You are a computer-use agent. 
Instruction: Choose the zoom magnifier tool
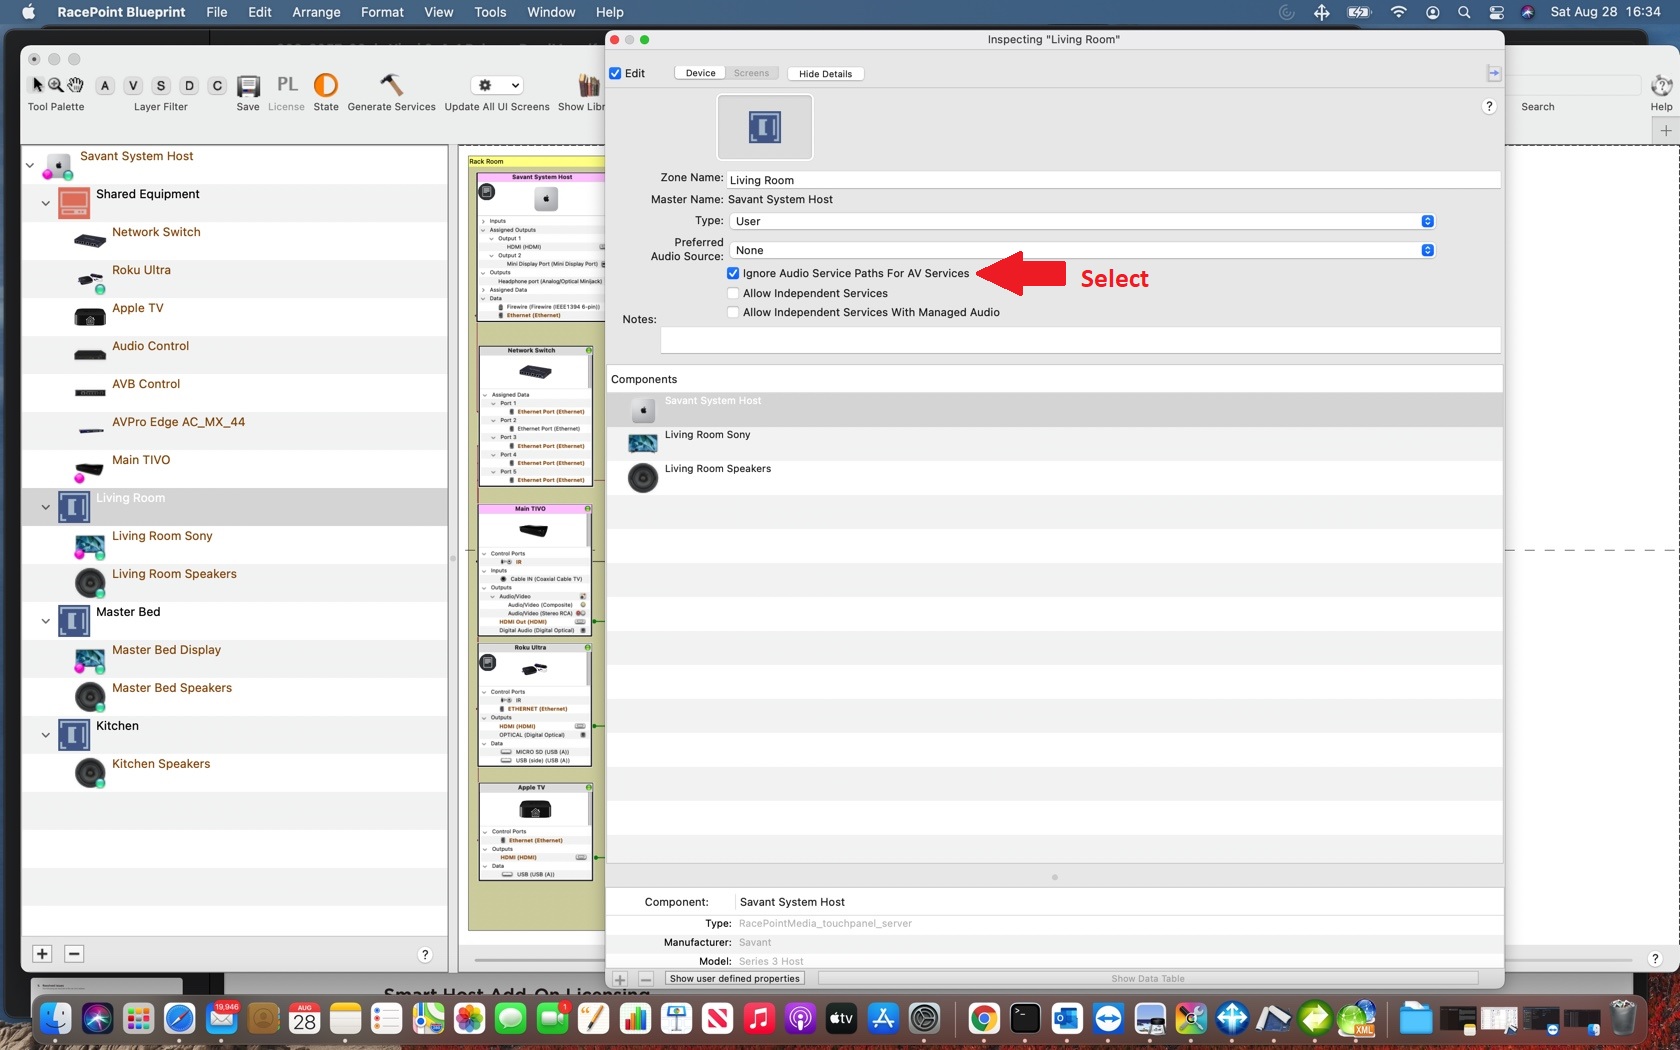56,85
